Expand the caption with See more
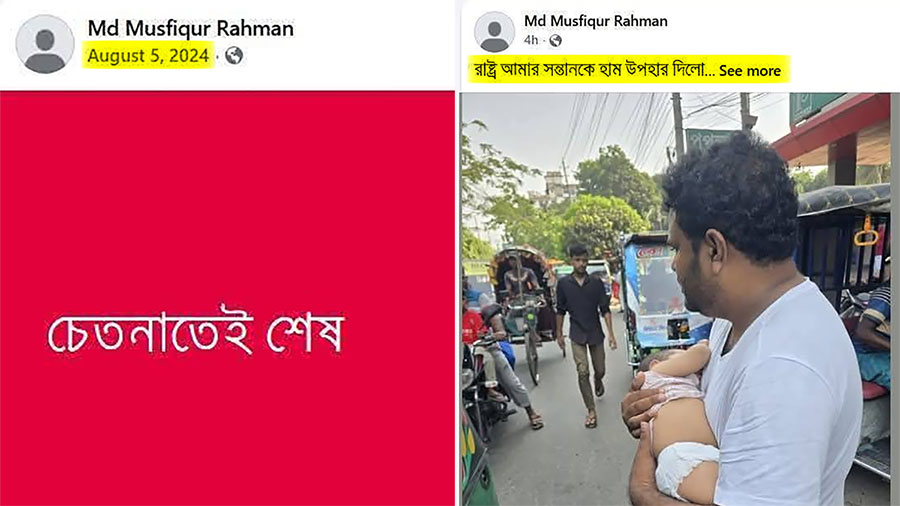Viewport: 900px width, 506px height. click(x=750, y=71)
